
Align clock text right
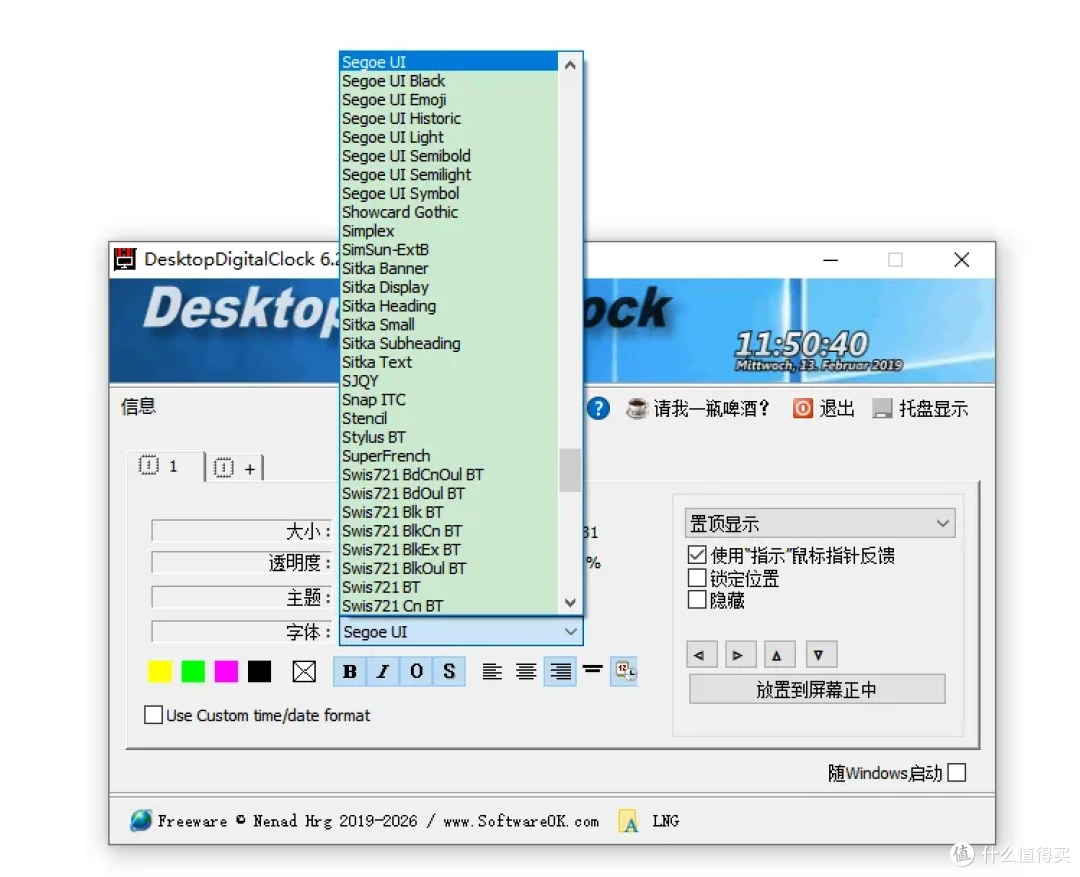560,671
